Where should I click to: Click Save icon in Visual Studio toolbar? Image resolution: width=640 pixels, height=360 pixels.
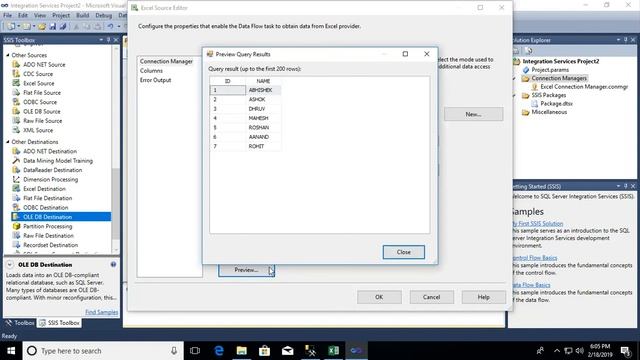52,27
